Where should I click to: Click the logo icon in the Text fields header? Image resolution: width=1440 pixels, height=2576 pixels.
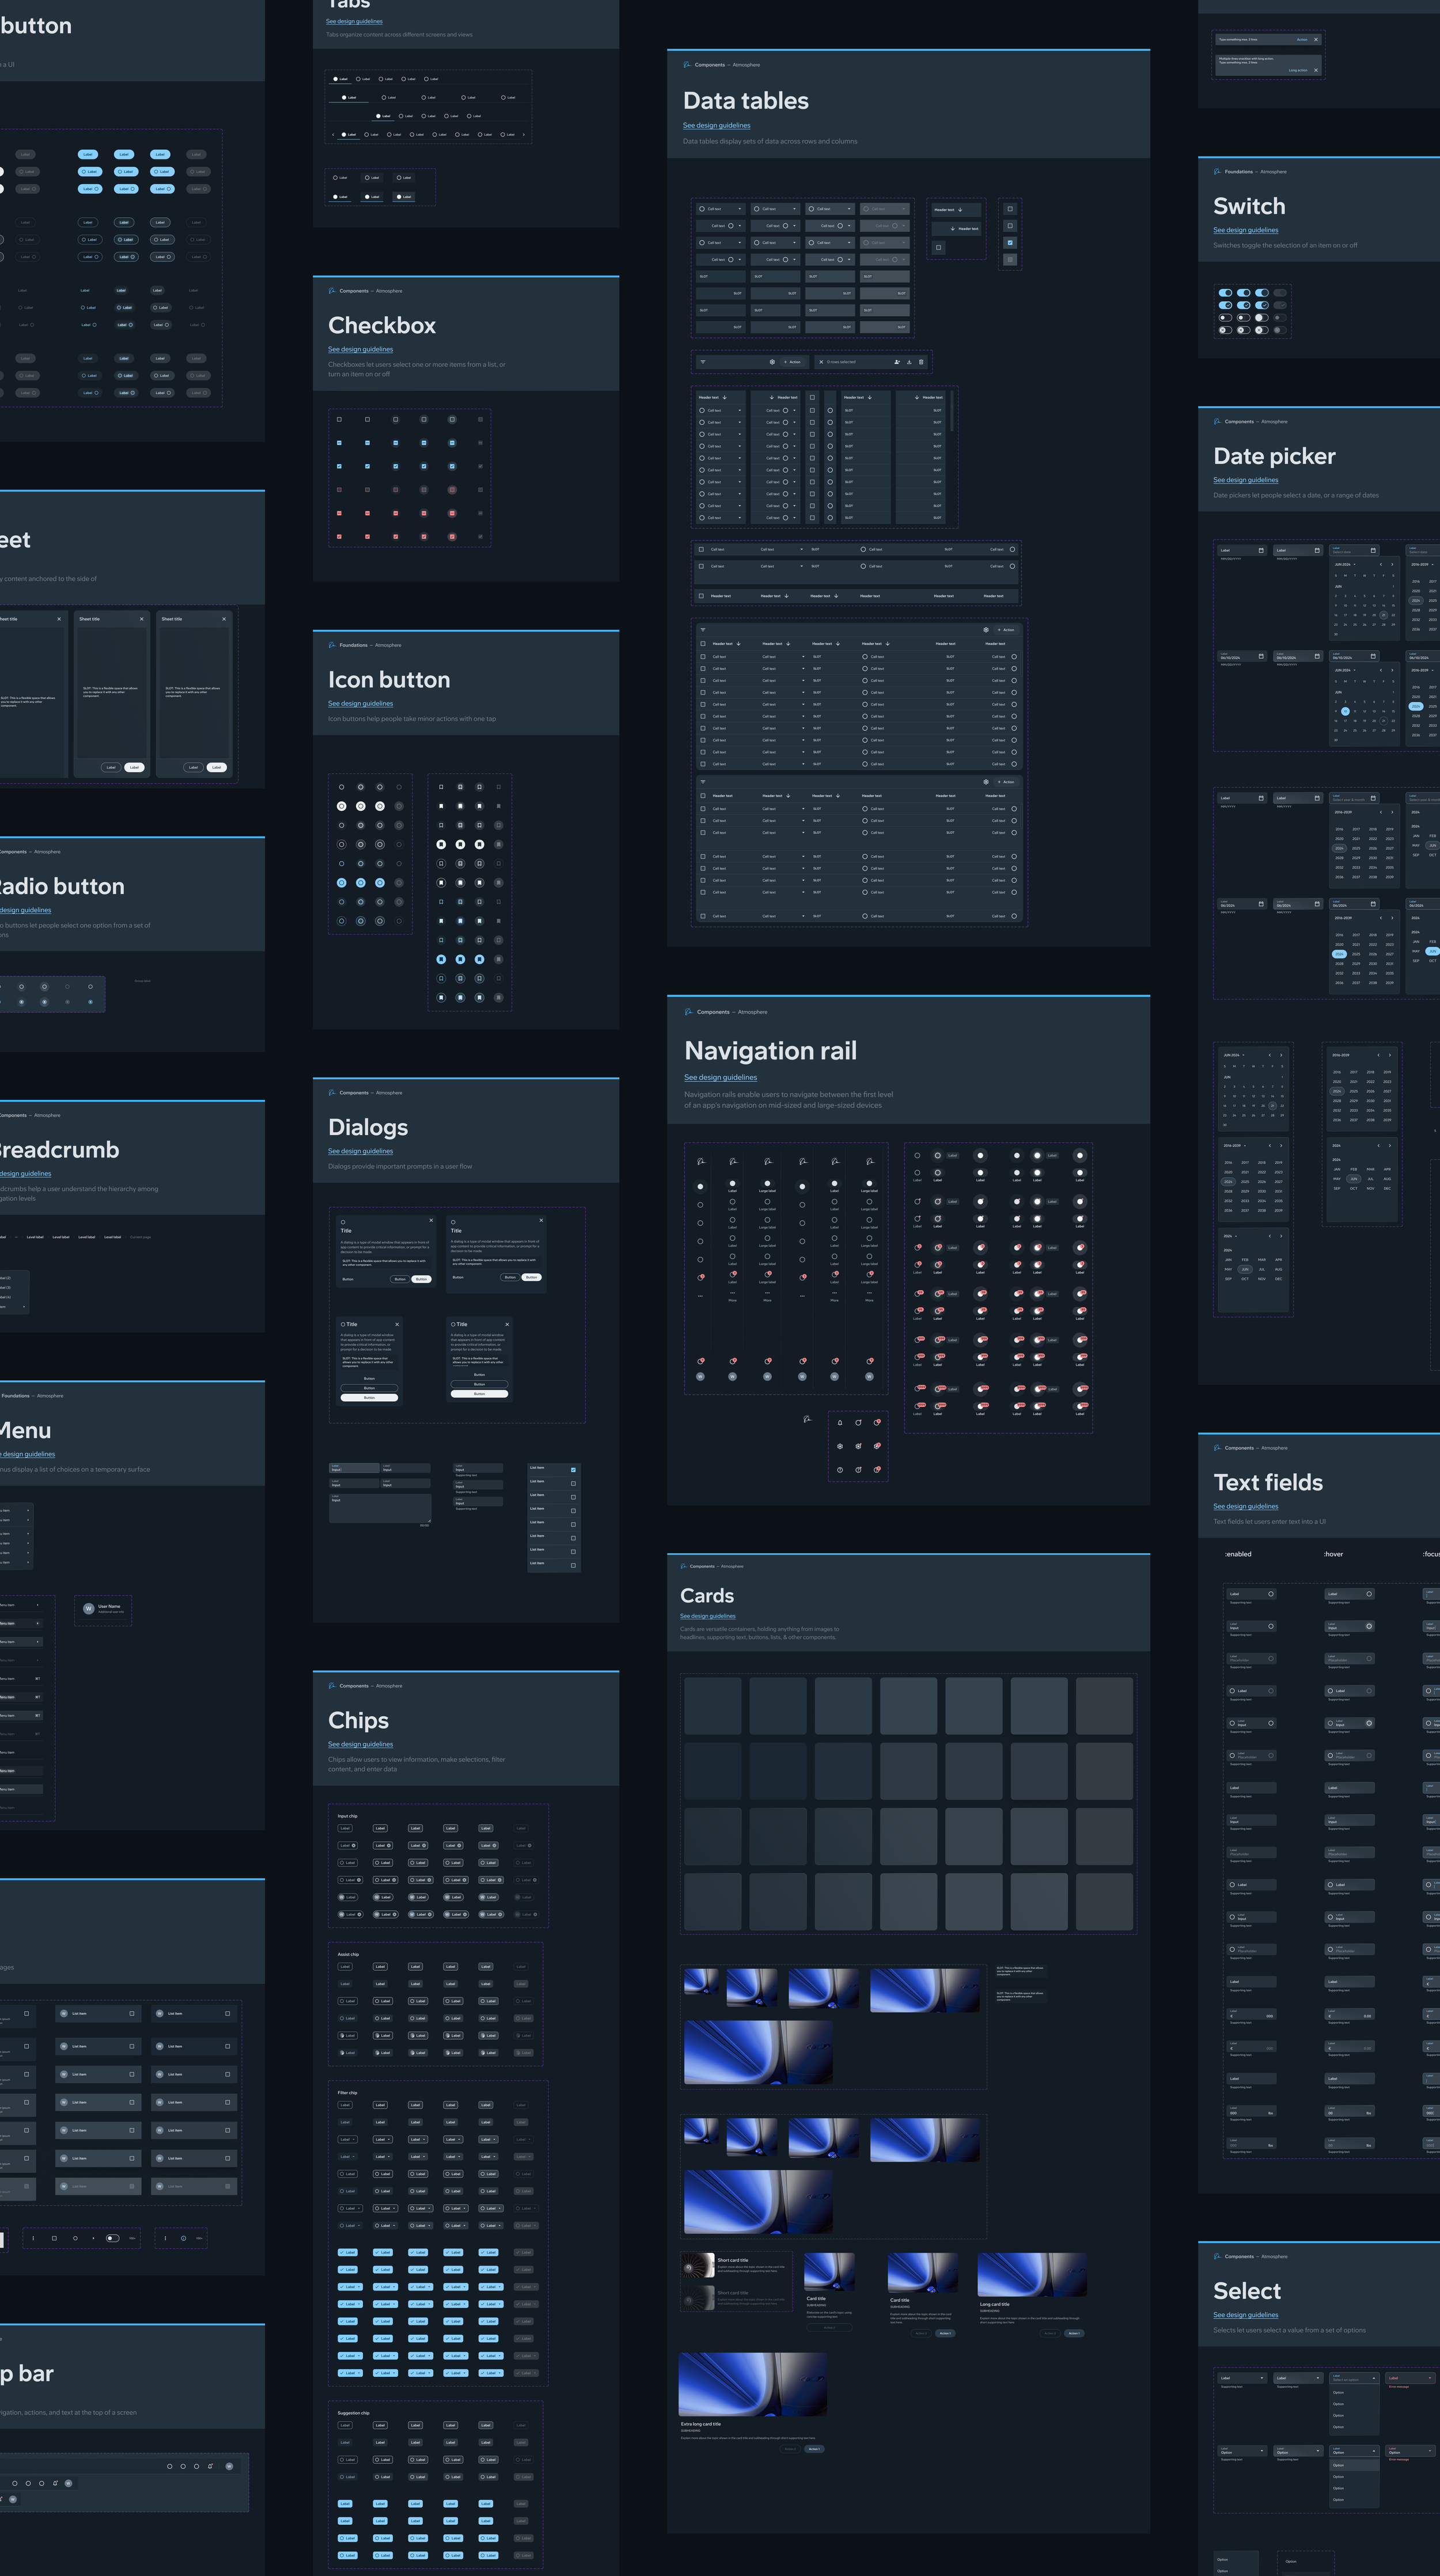click(1217, 1448)
